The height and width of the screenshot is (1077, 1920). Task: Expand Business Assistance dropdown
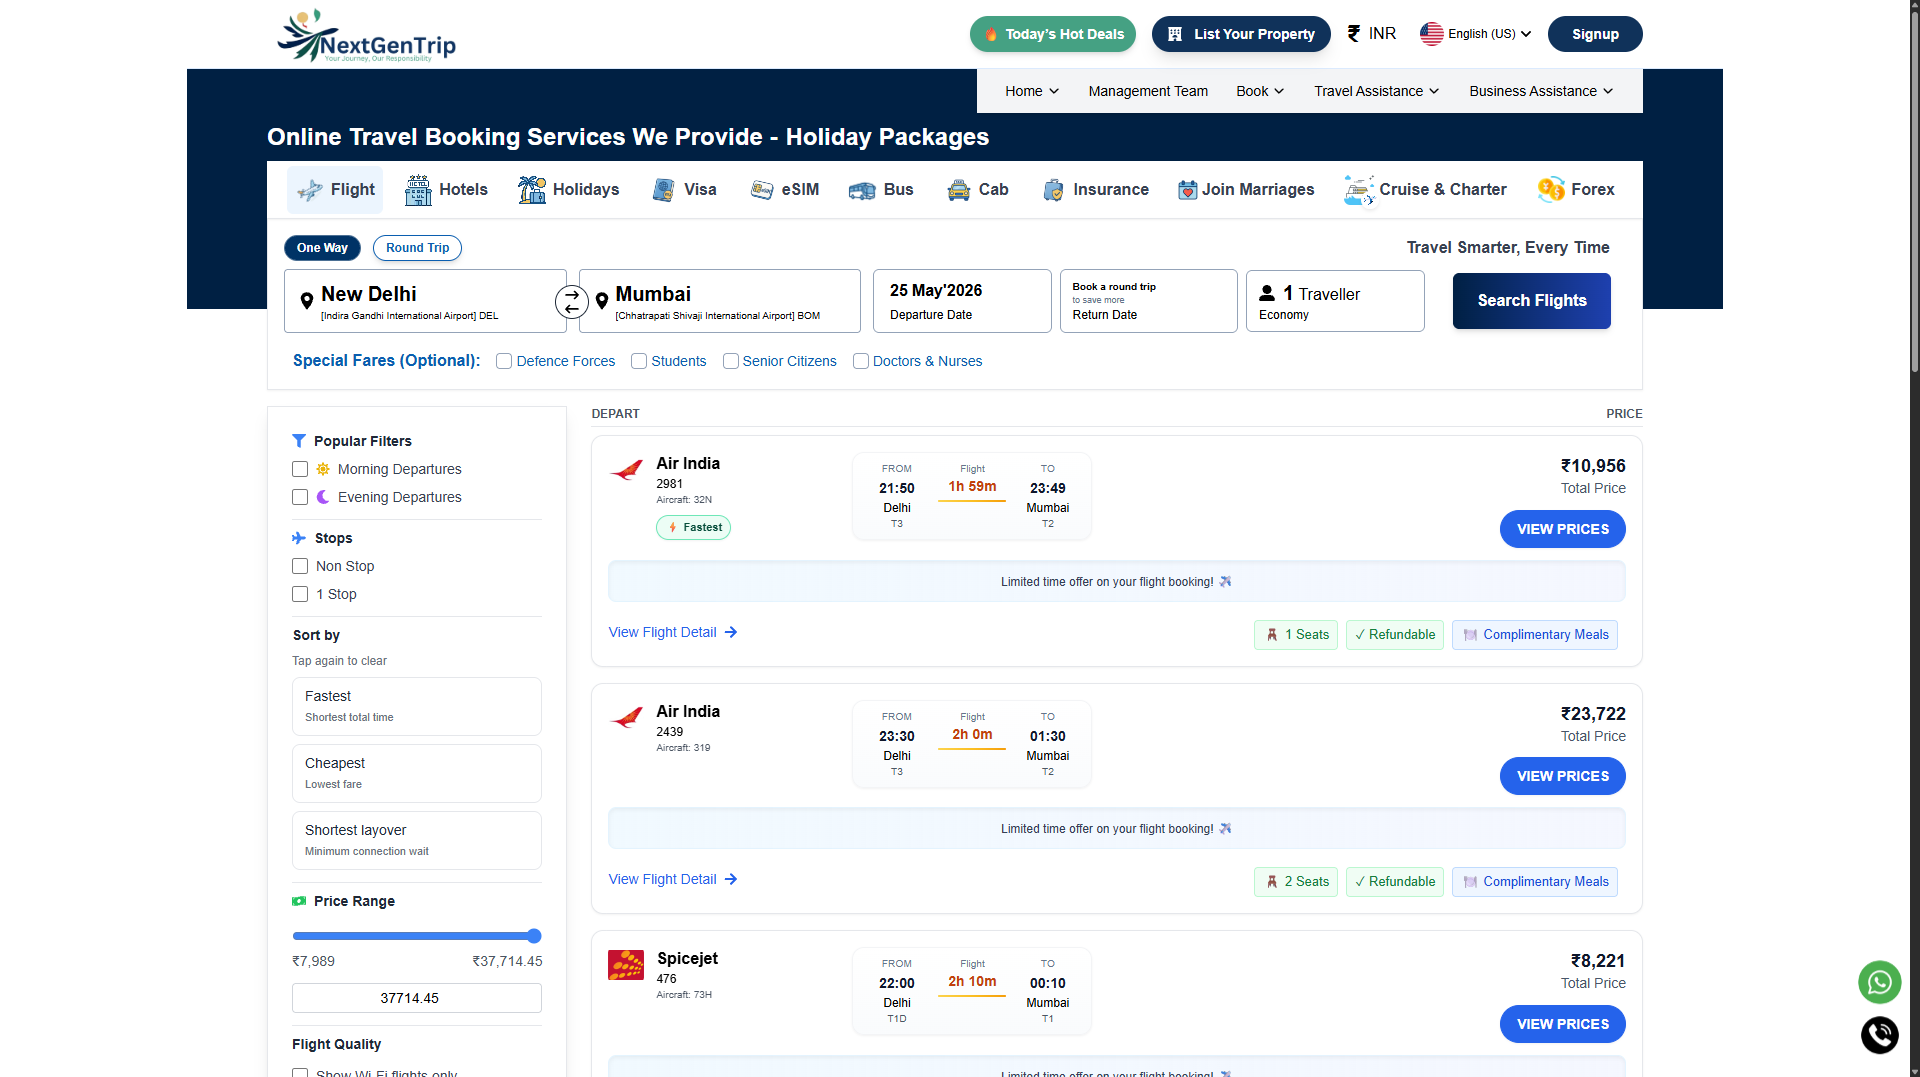coord(1541,91)
